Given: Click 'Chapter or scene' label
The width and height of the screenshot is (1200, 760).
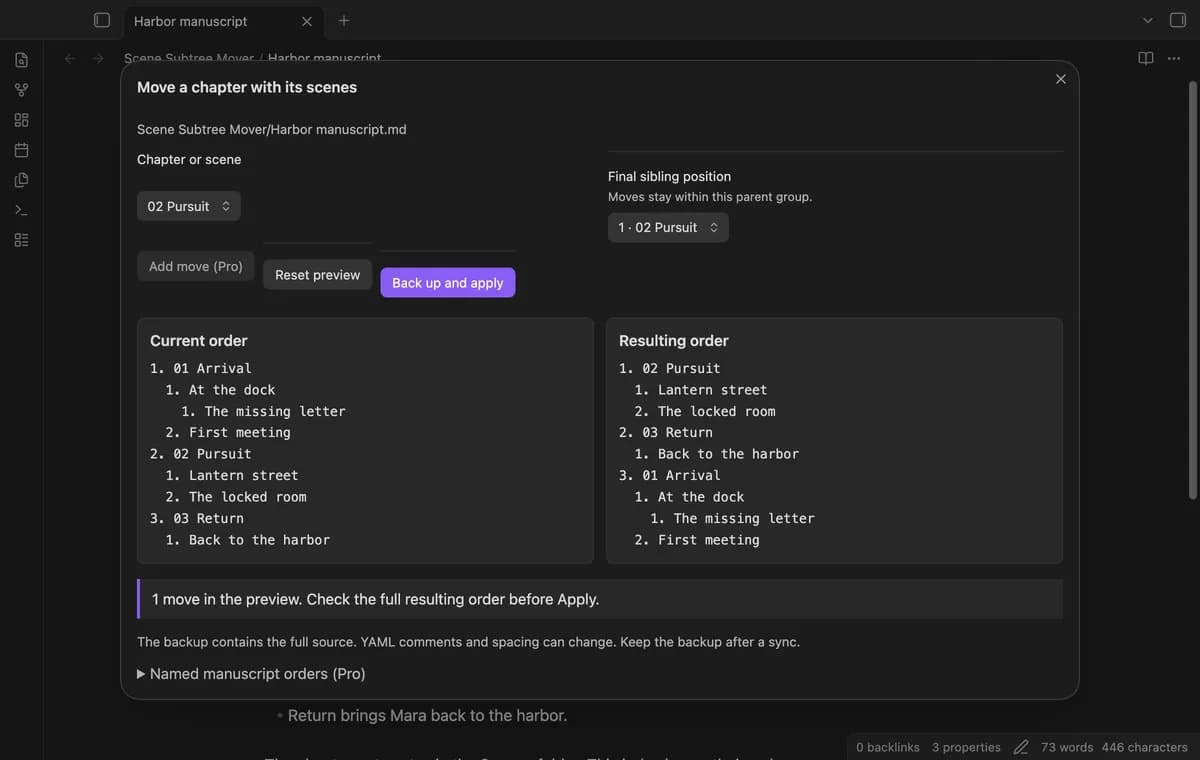Looking at the screenshot, I should (189, 159).
